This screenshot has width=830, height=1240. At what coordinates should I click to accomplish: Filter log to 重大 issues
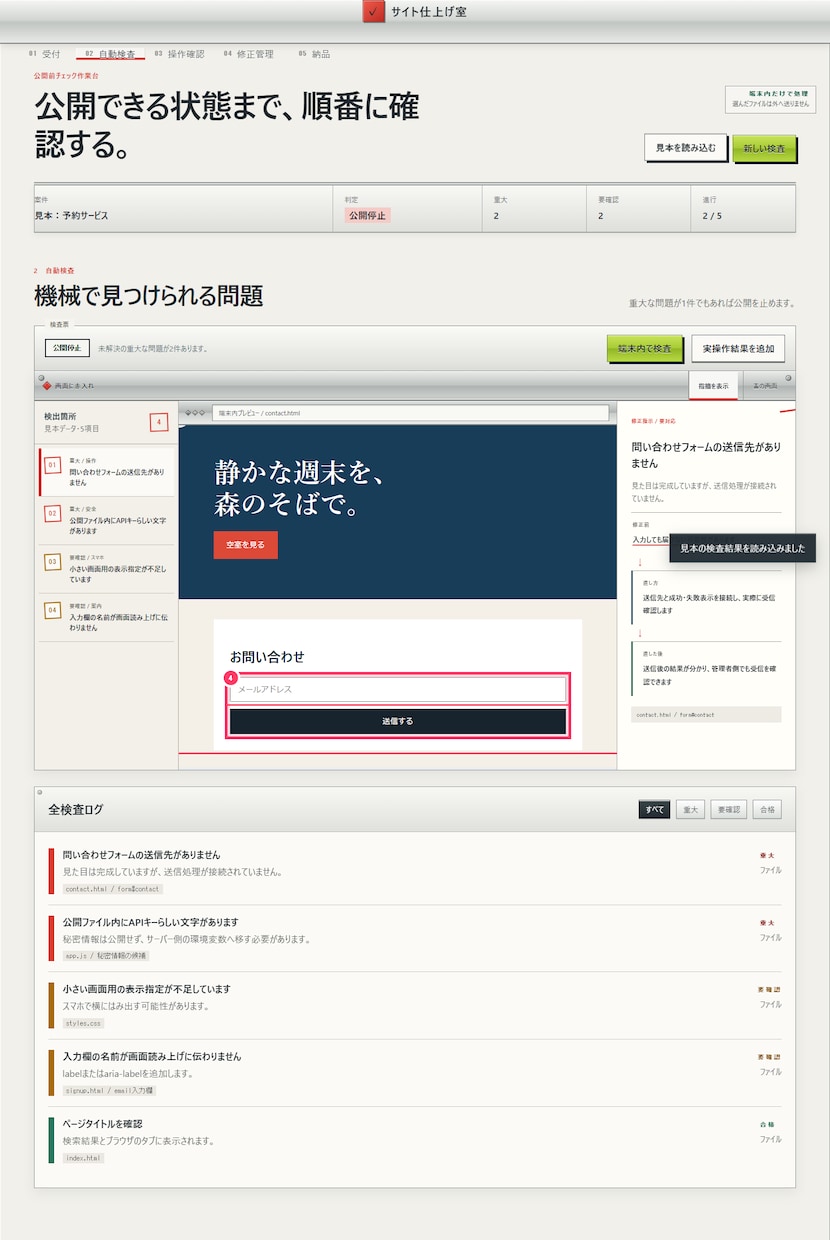pos(690,810)
